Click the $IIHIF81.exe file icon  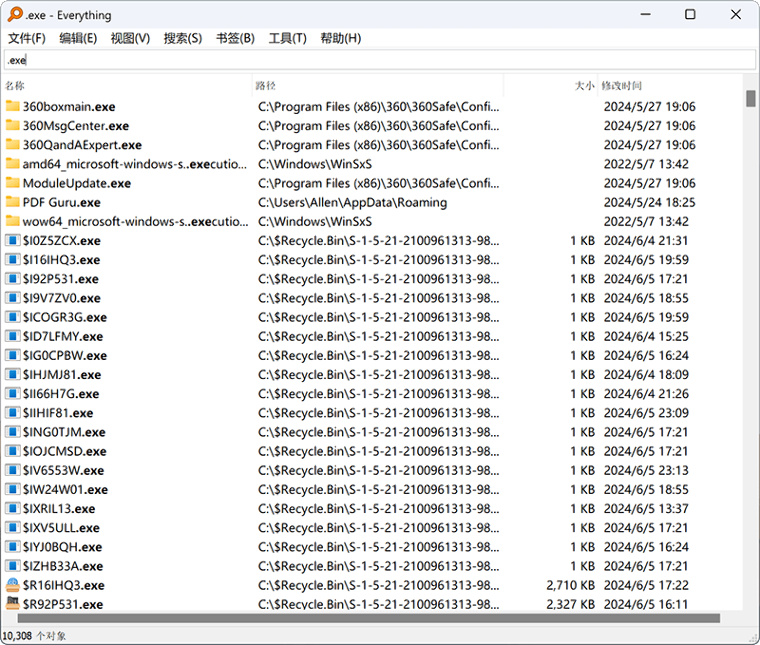[x=13, y=412]
